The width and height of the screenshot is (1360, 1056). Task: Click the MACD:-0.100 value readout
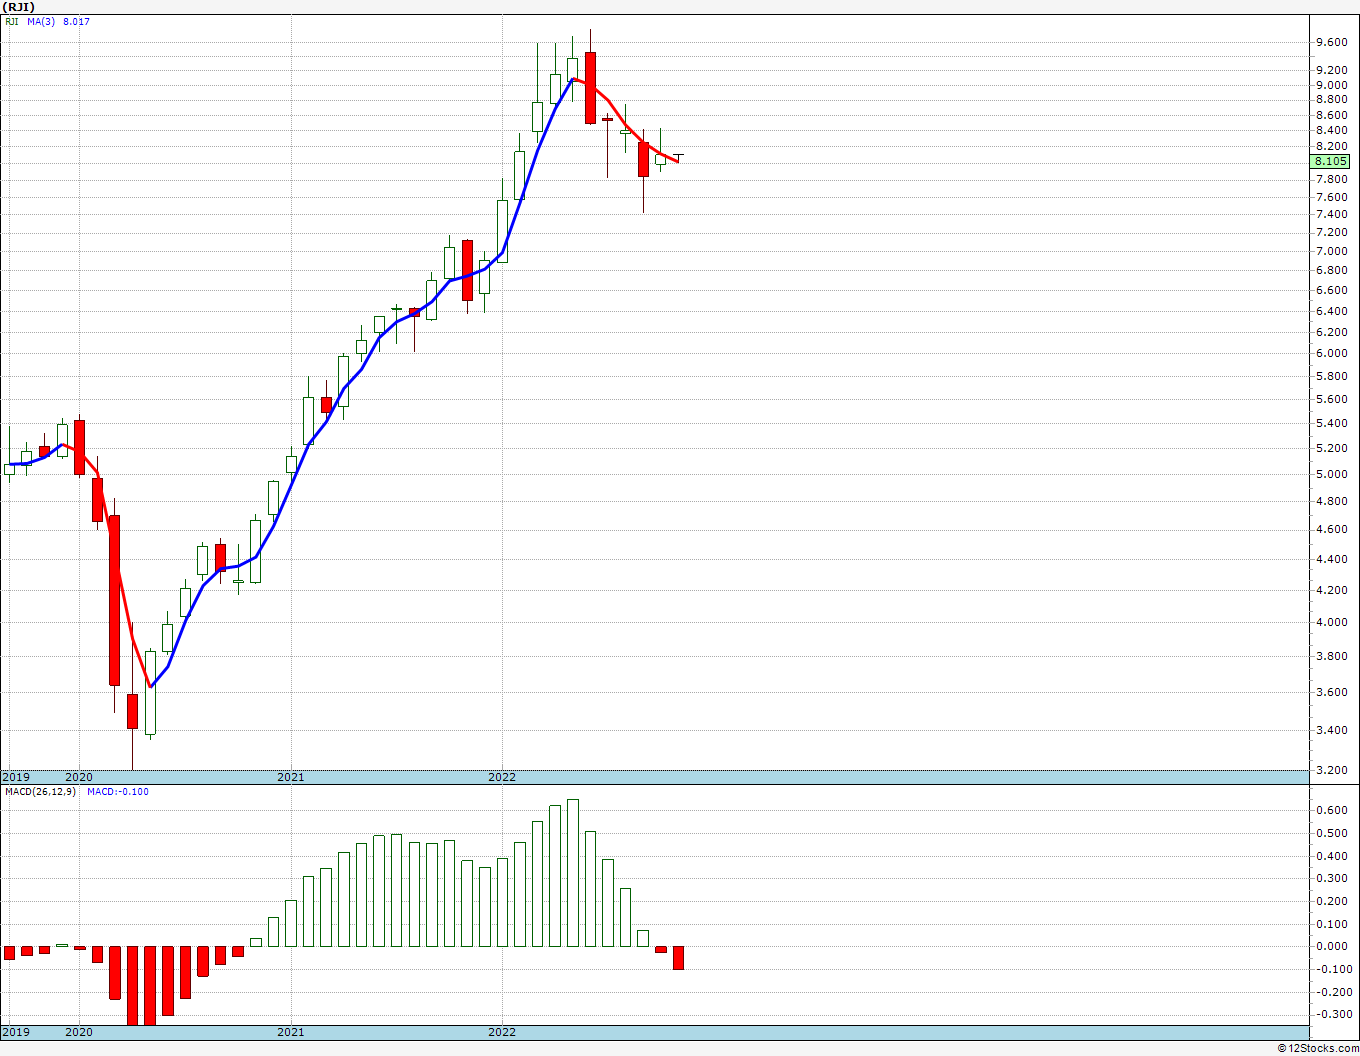117,792
